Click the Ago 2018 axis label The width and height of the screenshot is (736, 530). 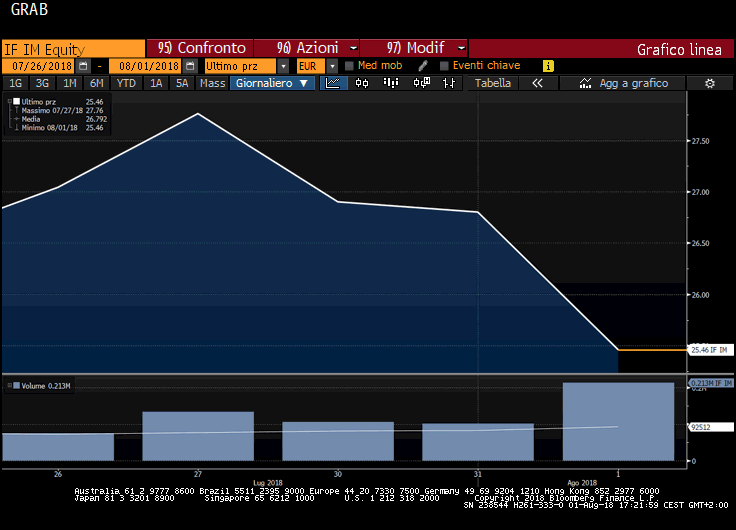click(x=582, y=483)
